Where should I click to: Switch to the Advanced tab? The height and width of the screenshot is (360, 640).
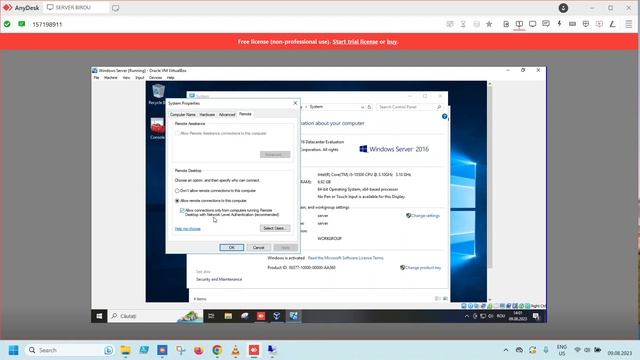click(x=227, y=115)
